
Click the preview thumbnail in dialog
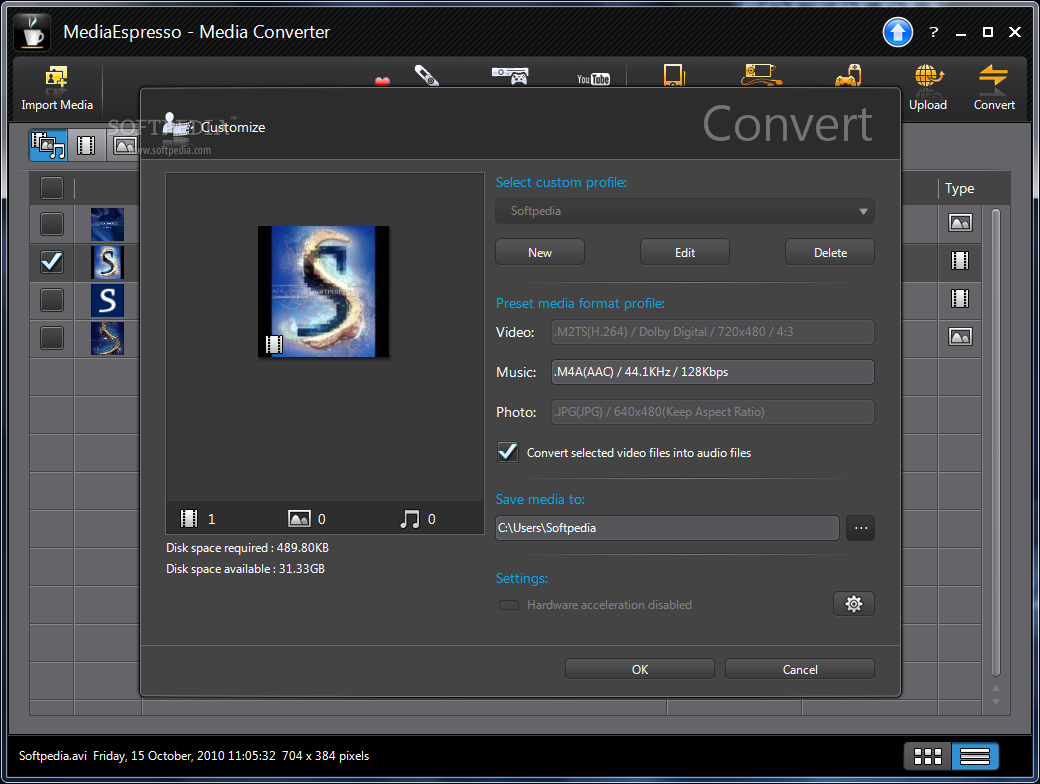[324, 292]
